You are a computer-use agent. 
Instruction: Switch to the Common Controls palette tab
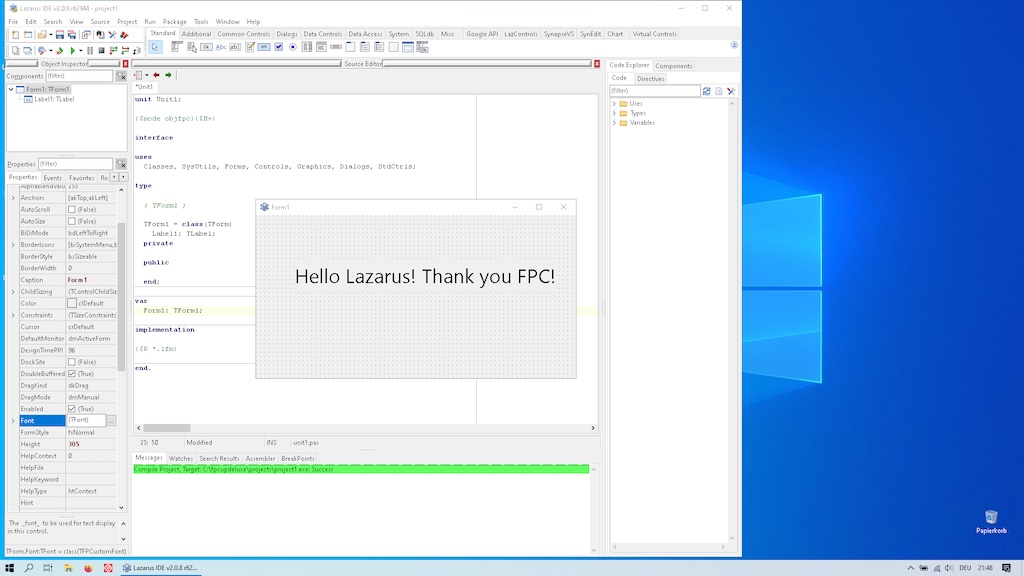243,34
